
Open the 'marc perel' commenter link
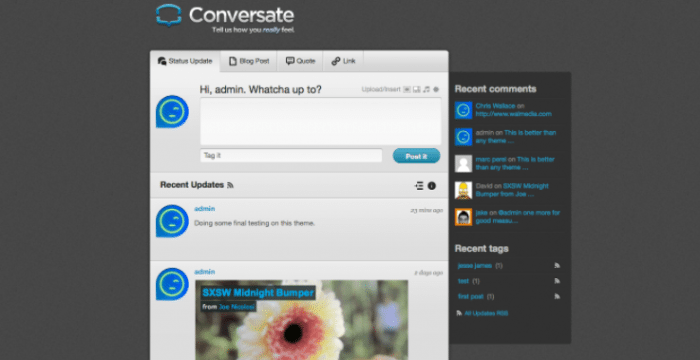point(491,159)
